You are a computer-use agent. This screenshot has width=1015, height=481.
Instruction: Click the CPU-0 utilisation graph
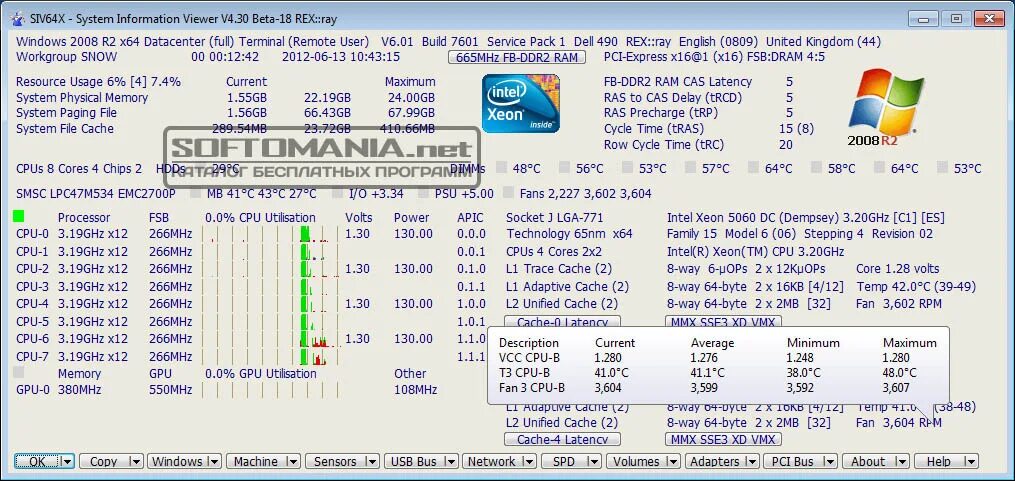(272, 234)
